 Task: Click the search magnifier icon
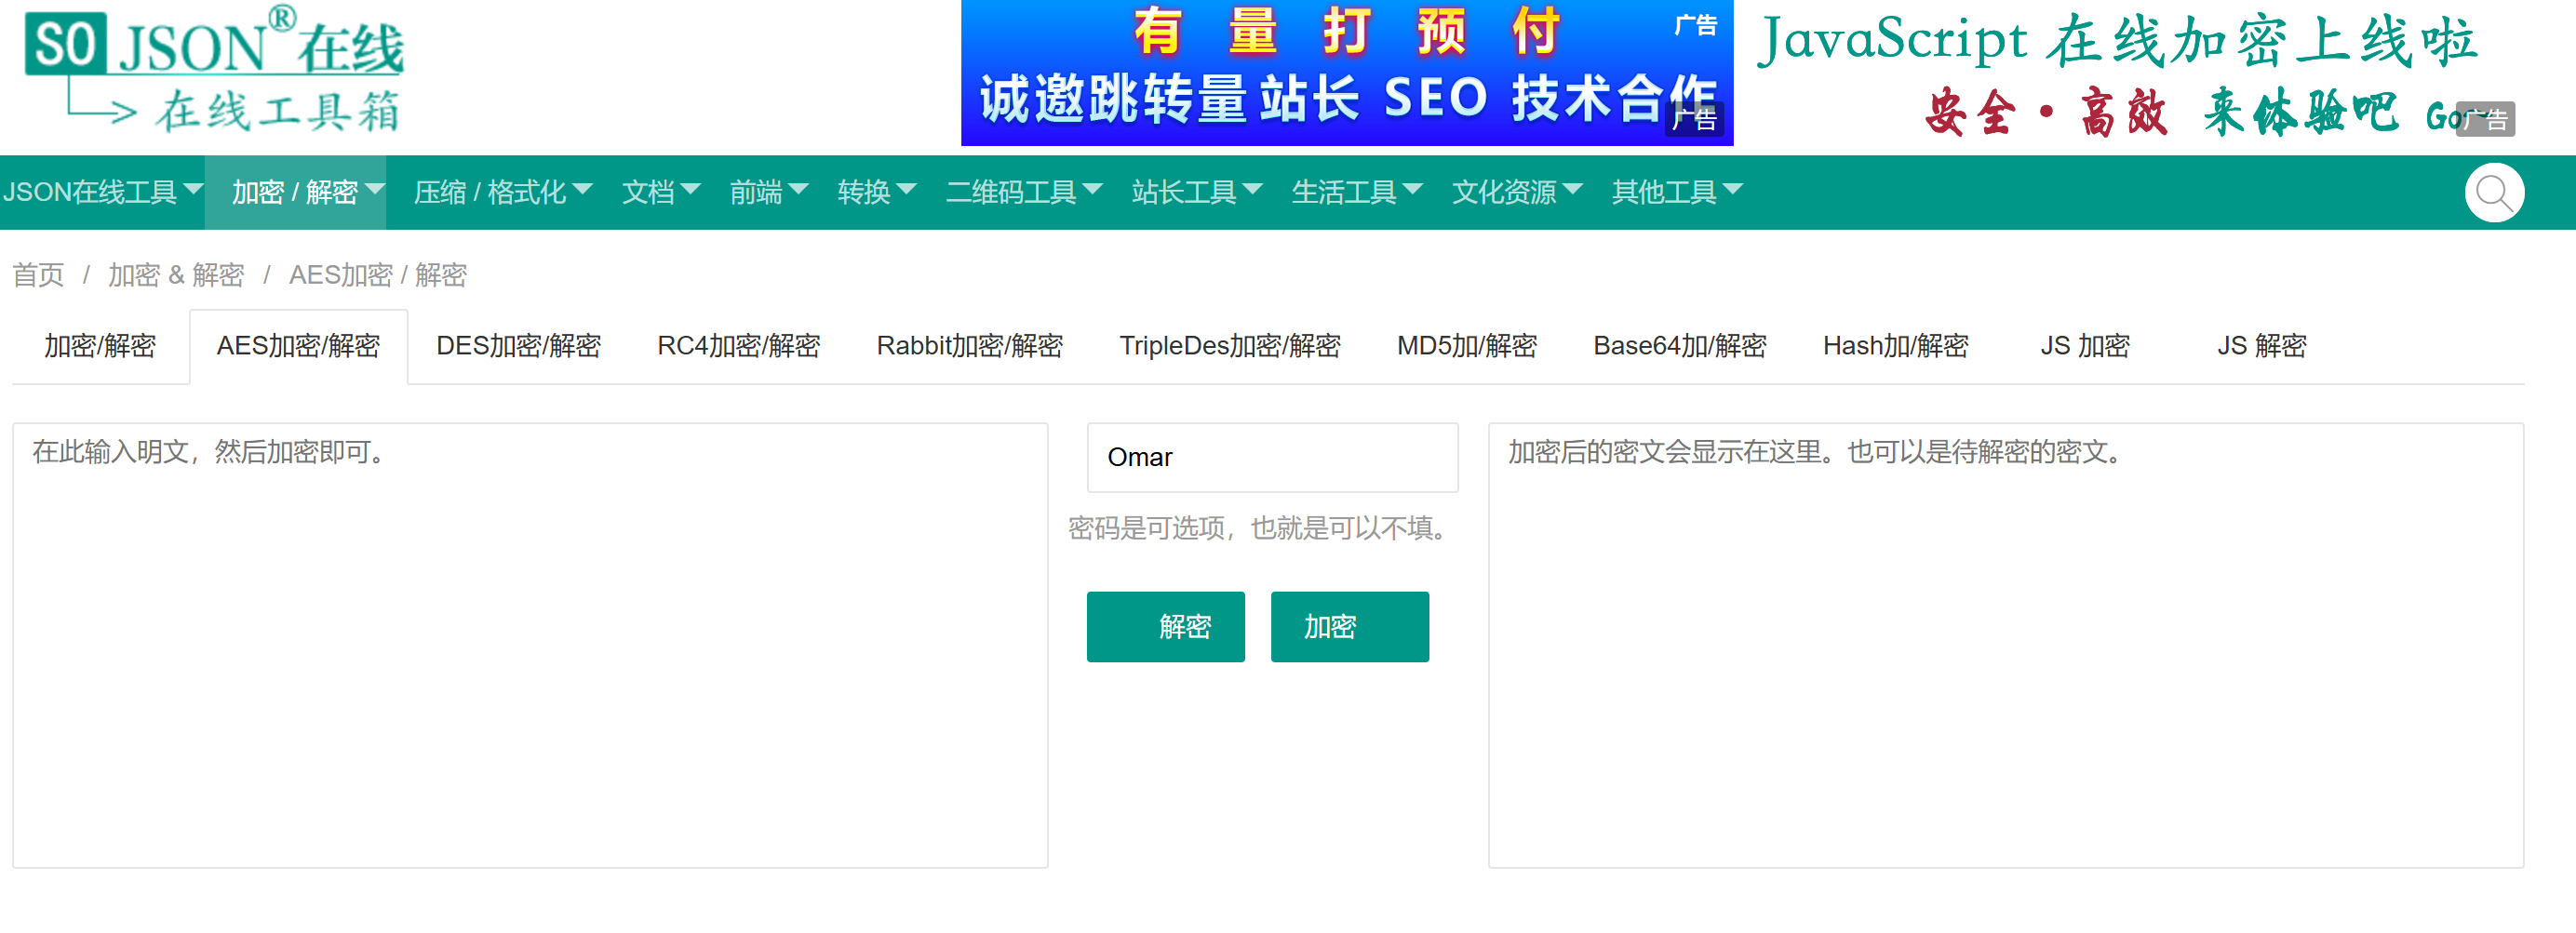2493,193
